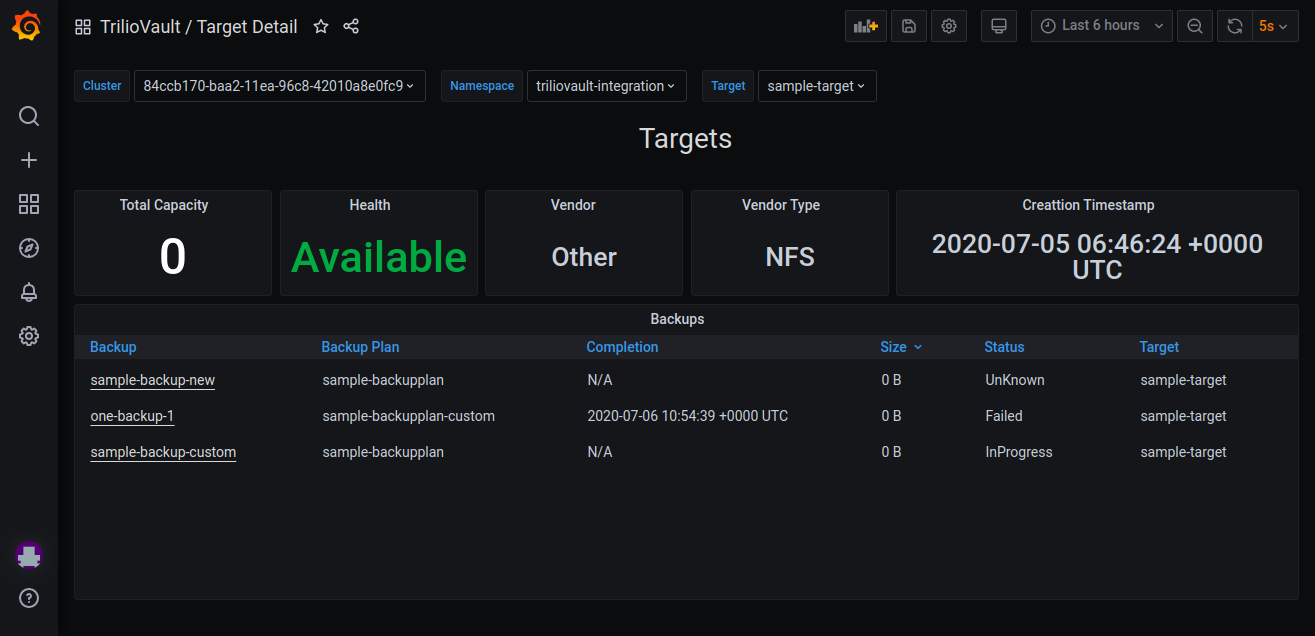
Task: Open the one-backup-1 link
Action: coord(133,416)
